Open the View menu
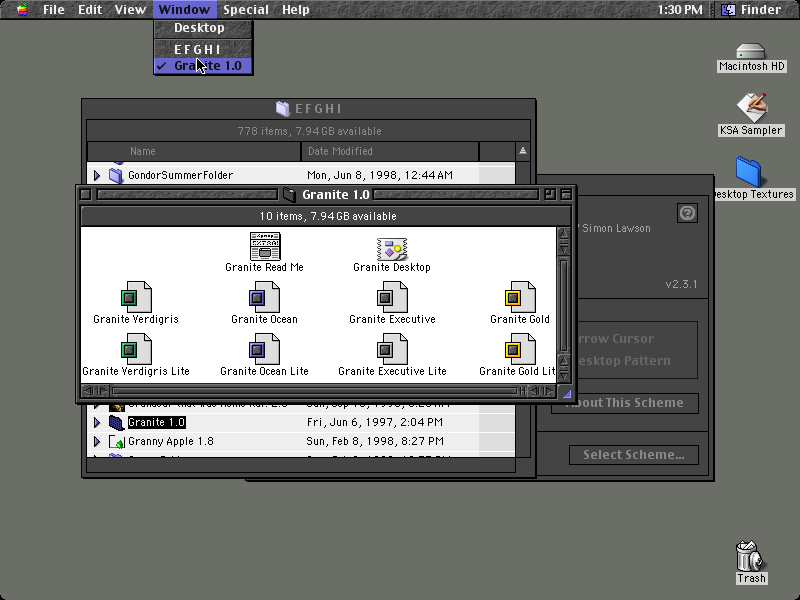This screenshot has height=600, width=800. (x=130, y=9)
